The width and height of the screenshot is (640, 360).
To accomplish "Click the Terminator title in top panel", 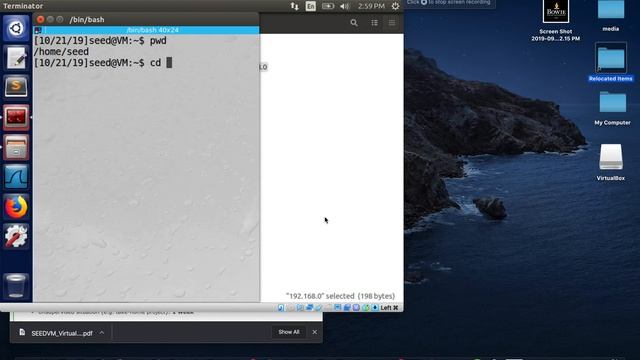I will tap(23, 6).
